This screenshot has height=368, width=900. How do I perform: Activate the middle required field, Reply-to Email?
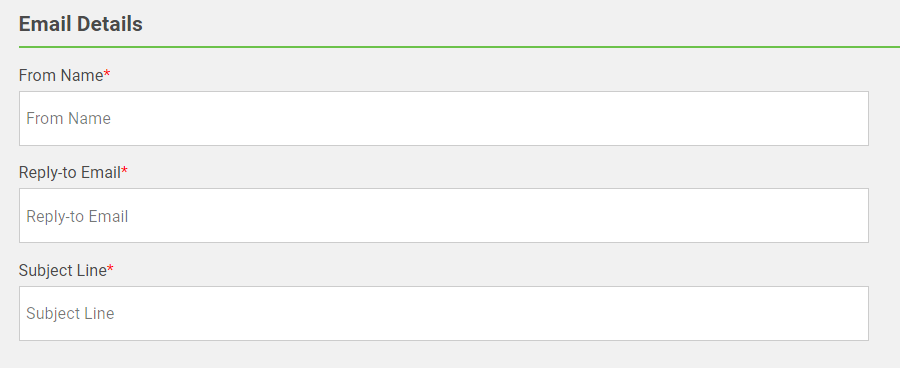(x=444, y=215)
